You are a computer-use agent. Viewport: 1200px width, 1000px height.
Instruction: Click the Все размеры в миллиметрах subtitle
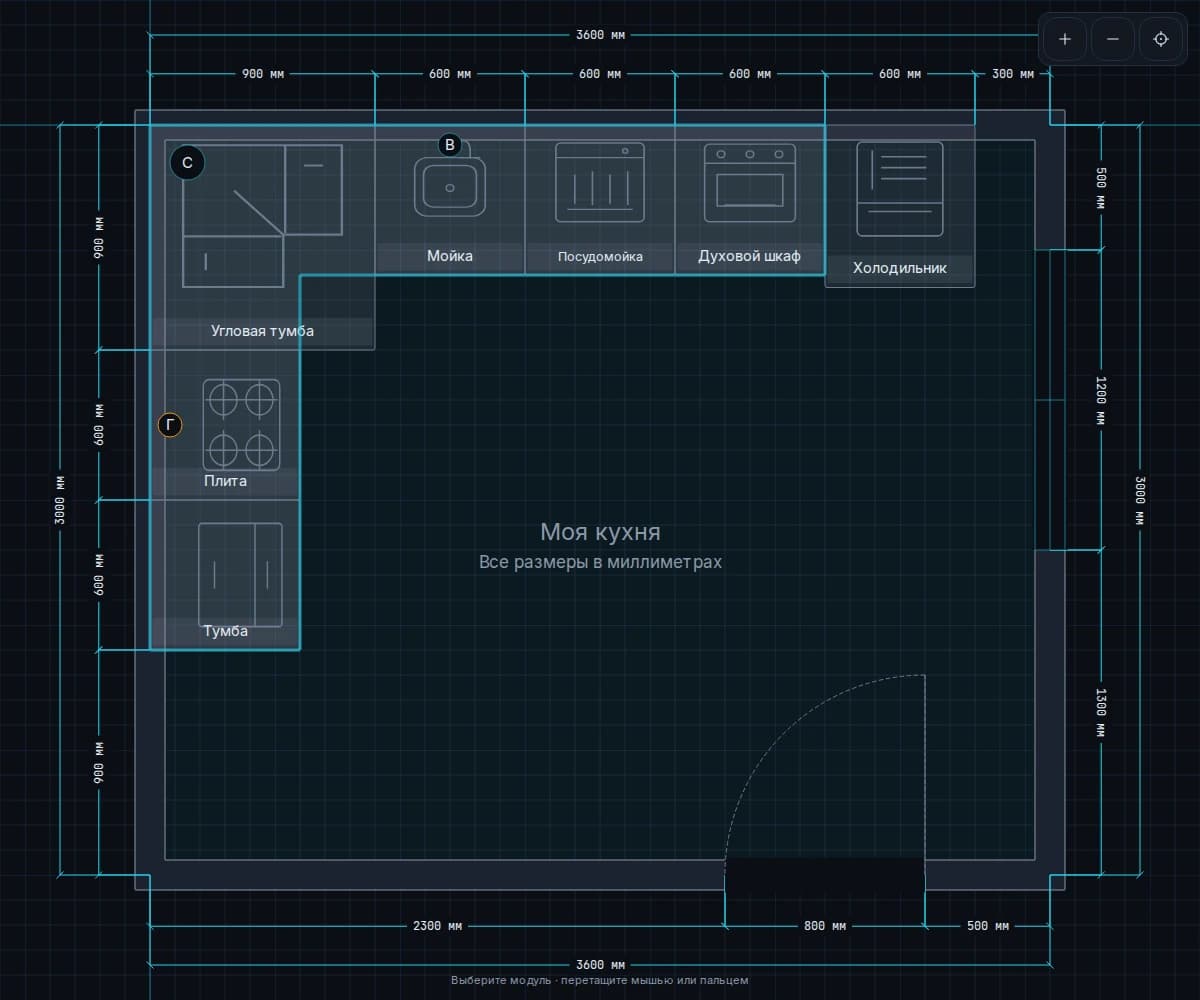pyautogui.click(x=600, y=562)
